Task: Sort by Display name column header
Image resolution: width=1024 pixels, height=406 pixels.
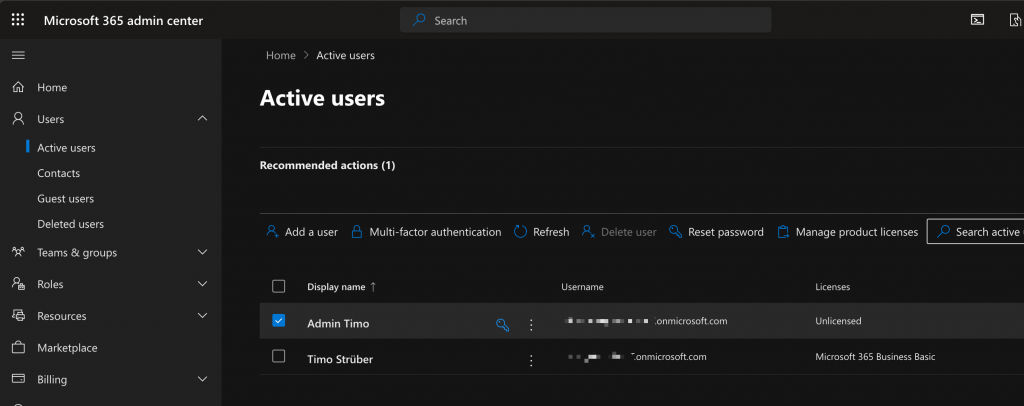Action: tap(336, 287)
